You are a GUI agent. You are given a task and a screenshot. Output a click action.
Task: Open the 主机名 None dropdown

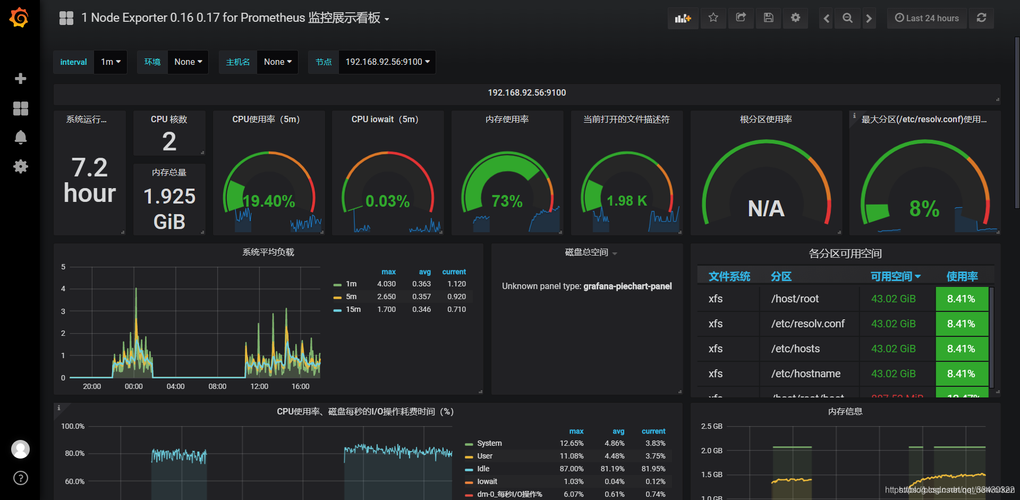[x=278, y=62]
